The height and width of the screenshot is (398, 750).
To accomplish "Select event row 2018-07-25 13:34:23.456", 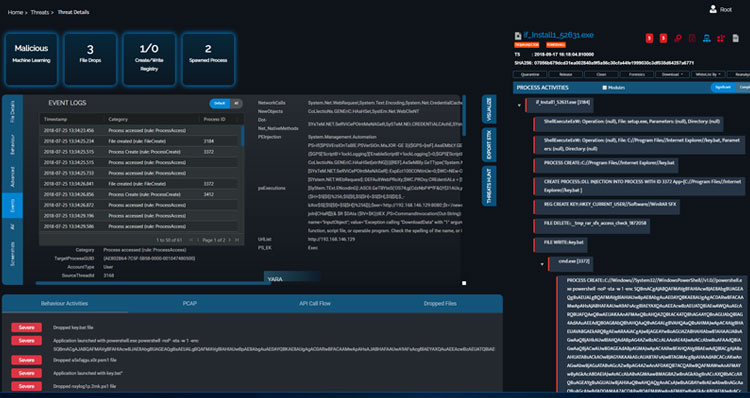I will [x=139, y=131].
